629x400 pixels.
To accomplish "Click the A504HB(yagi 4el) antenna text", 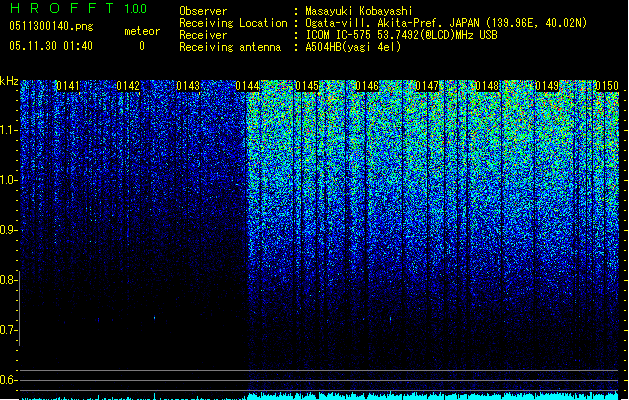I will pos(353,47).
